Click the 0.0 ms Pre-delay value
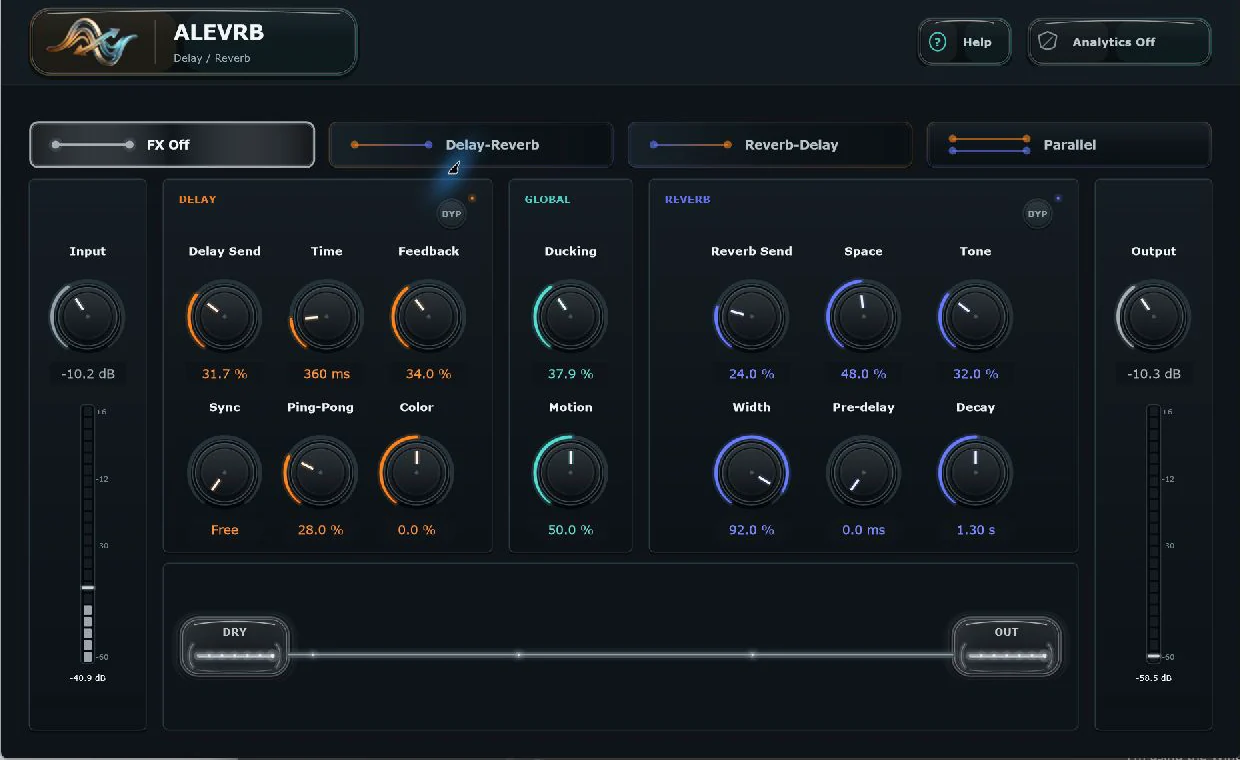 point(863,530)
